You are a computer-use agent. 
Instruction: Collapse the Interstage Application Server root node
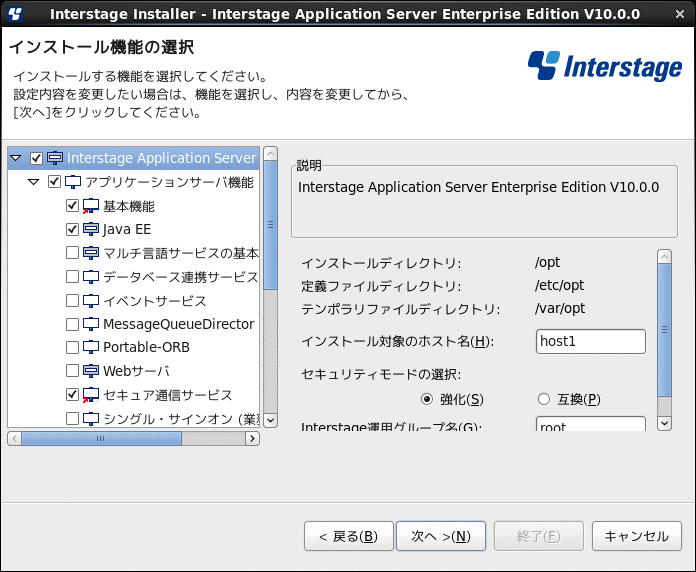(16, 158)
